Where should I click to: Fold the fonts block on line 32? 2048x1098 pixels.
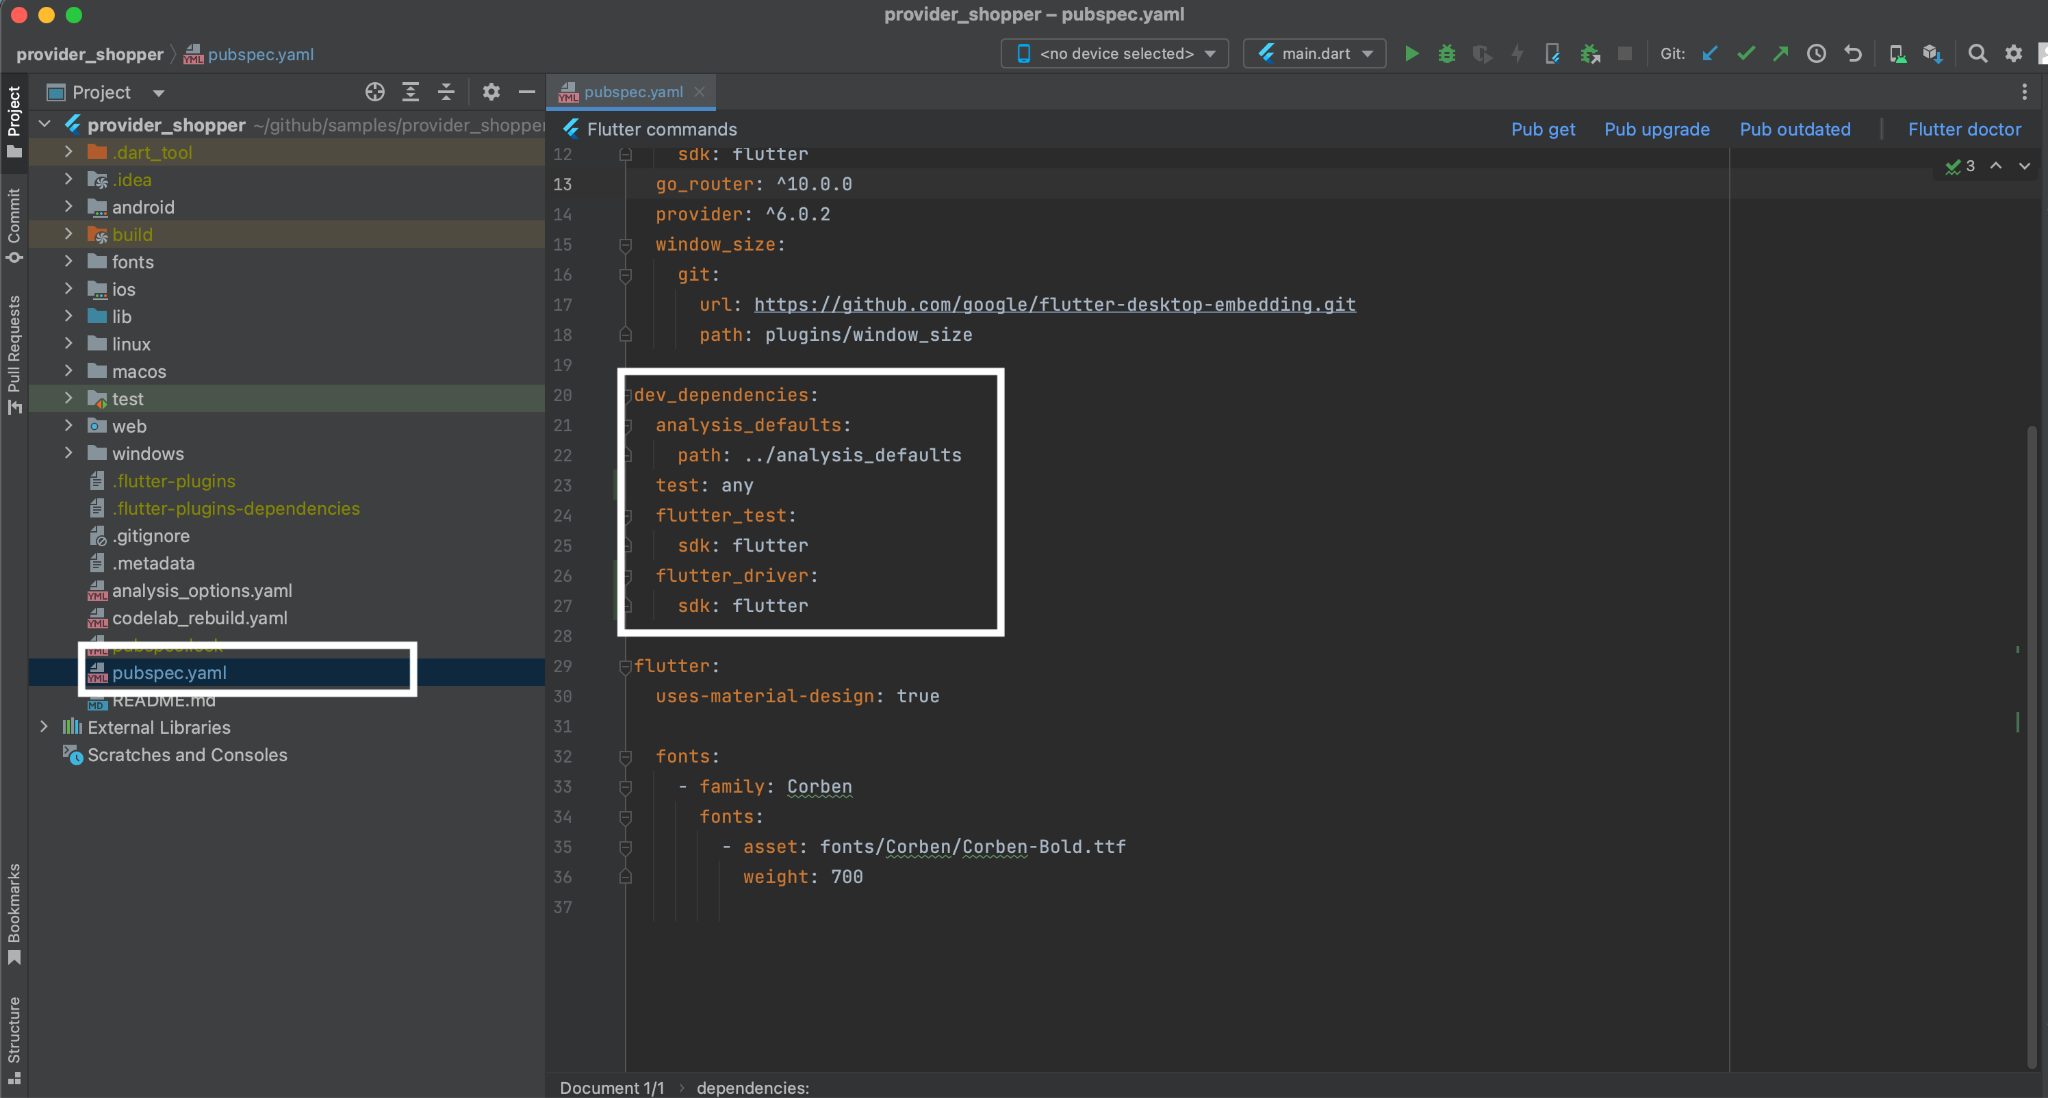pos(625,757)
